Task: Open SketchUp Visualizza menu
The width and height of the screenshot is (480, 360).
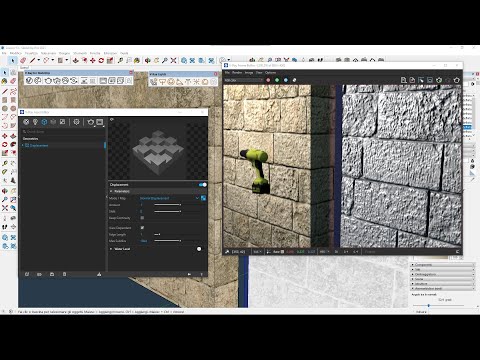Action: click(x=31, y=53)
